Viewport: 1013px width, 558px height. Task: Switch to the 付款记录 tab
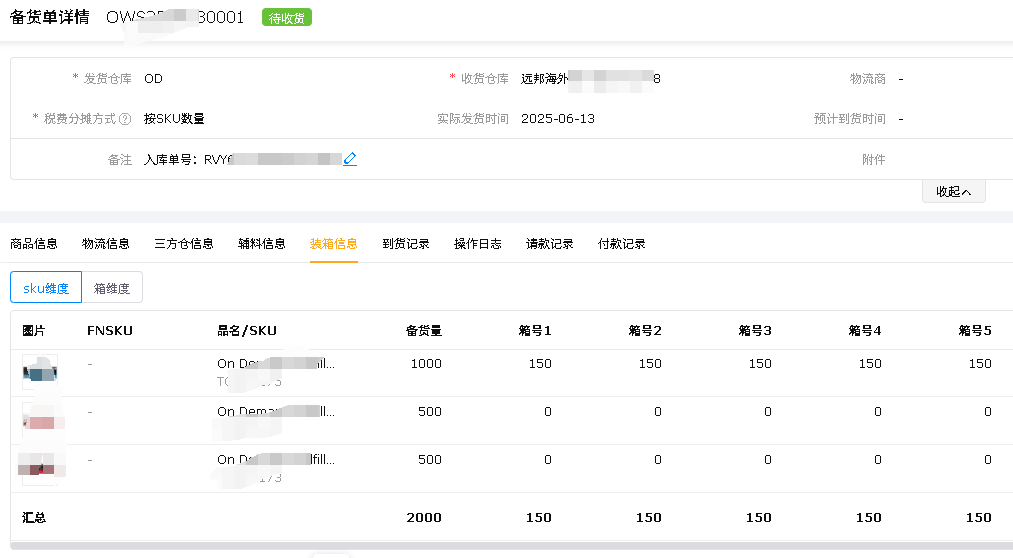pos(622,244)
